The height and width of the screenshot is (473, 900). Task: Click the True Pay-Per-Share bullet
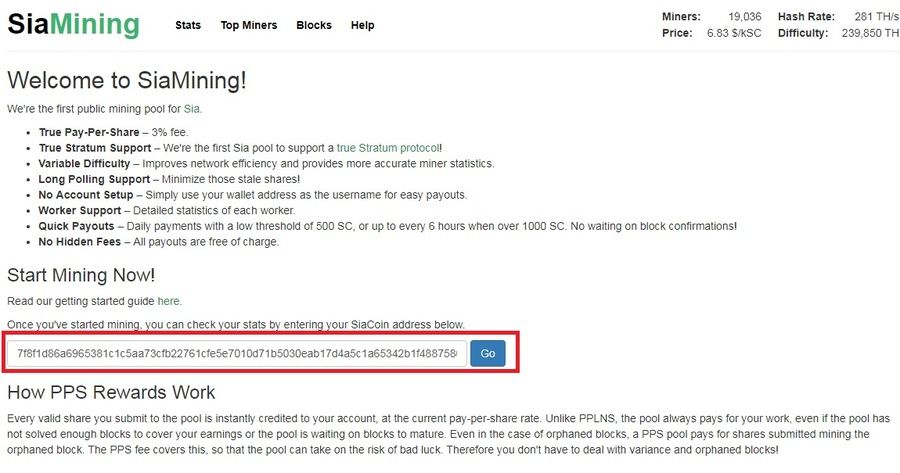pyautogui.click(x=113, y=132)
